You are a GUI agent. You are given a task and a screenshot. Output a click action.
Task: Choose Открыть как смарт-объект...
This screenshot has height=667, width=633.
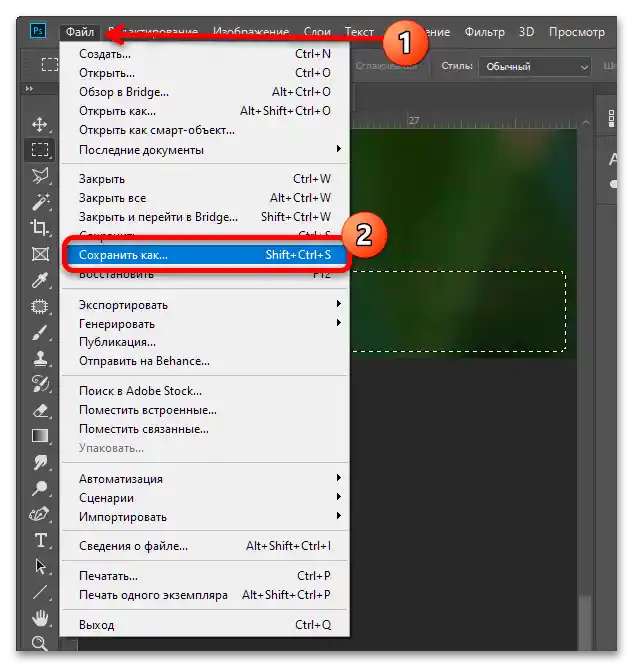coord(205,130)
